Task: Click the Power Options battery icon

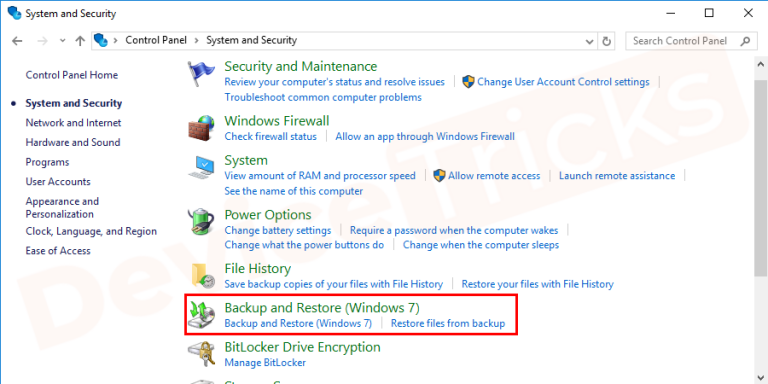Action: point(201,223)
